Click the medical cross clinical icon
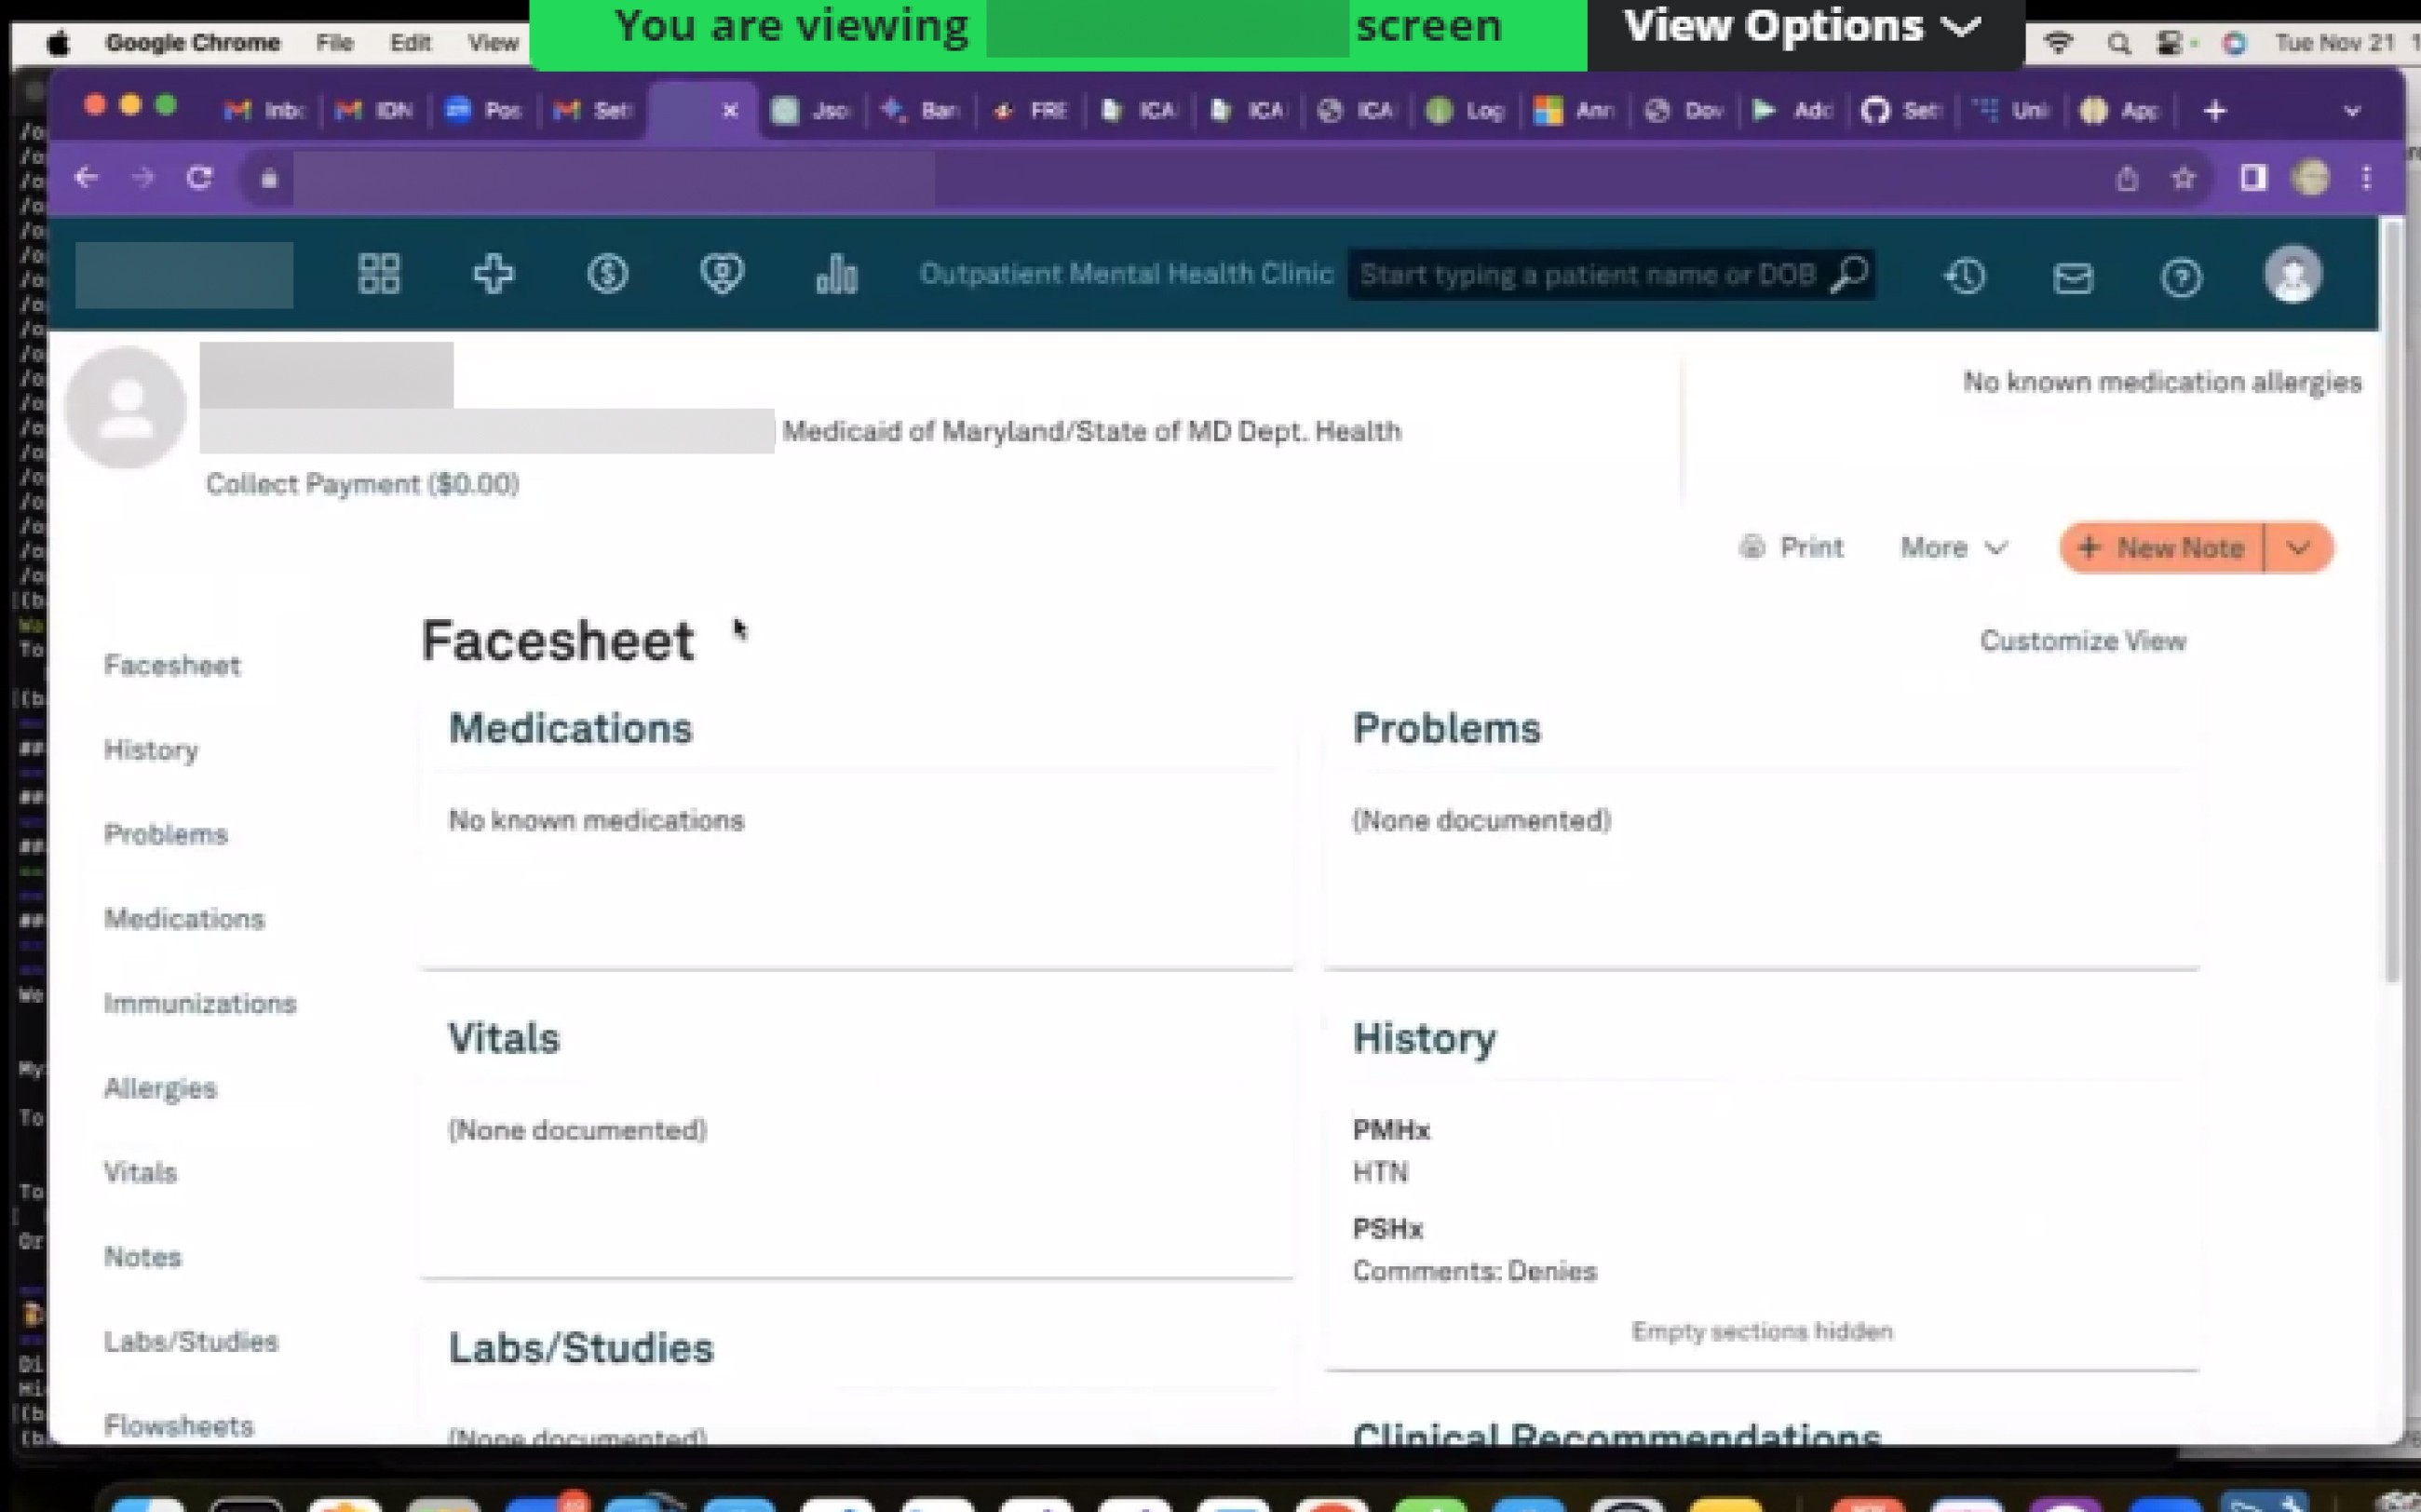 [x=493, y=274]
